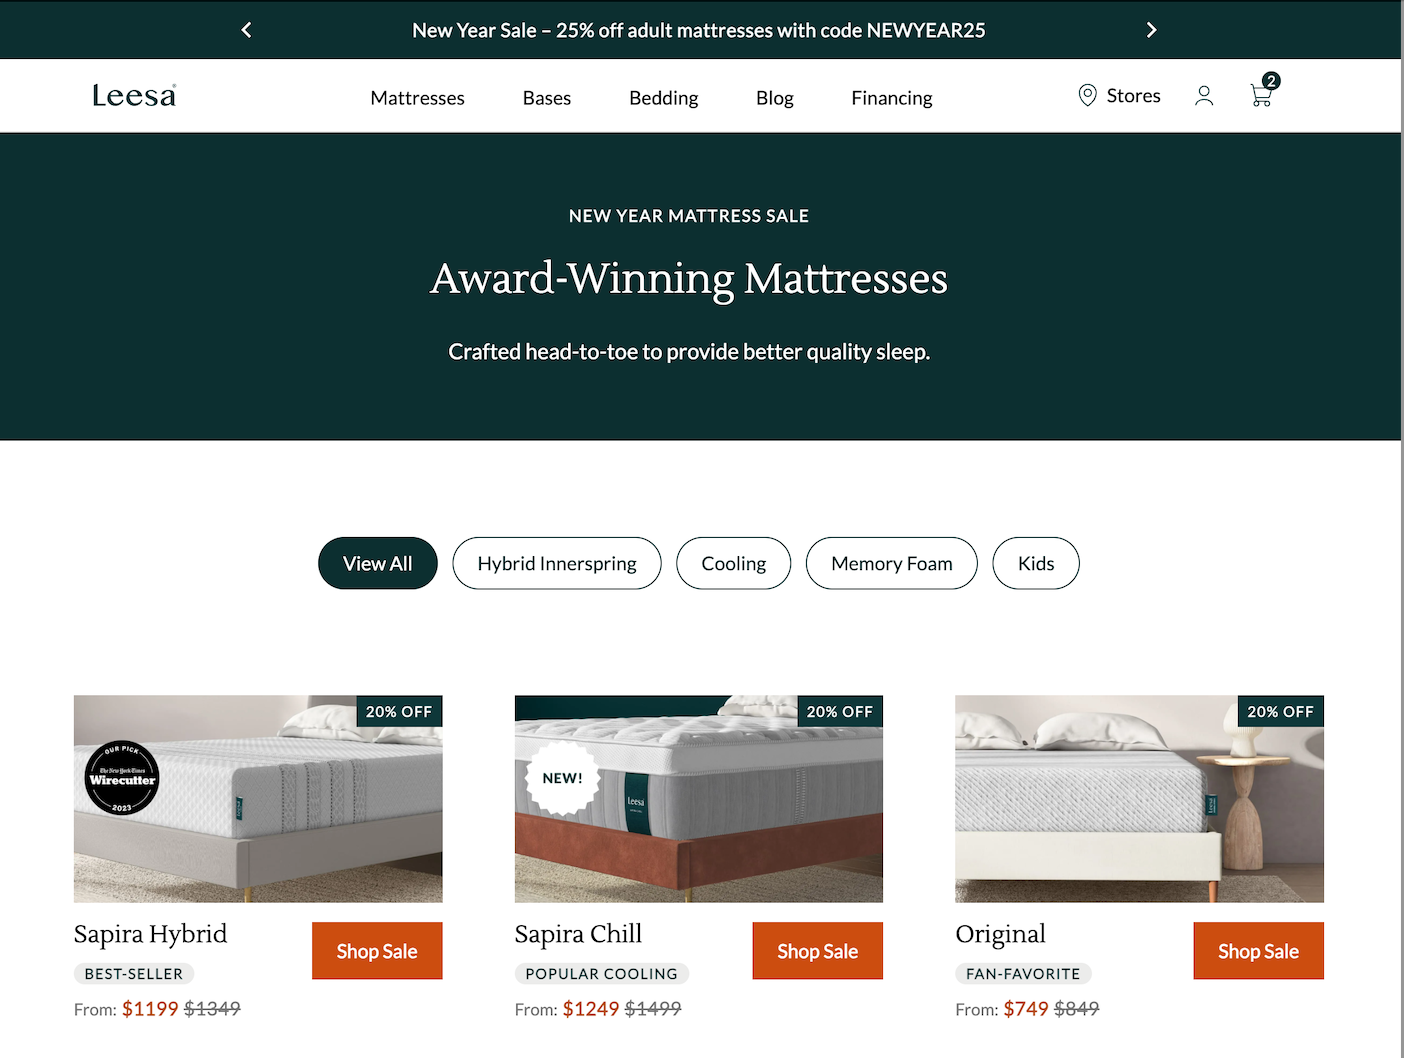1404x1058 pixels.
Task: Filter by Cooling mattresses
Action: 734,563
